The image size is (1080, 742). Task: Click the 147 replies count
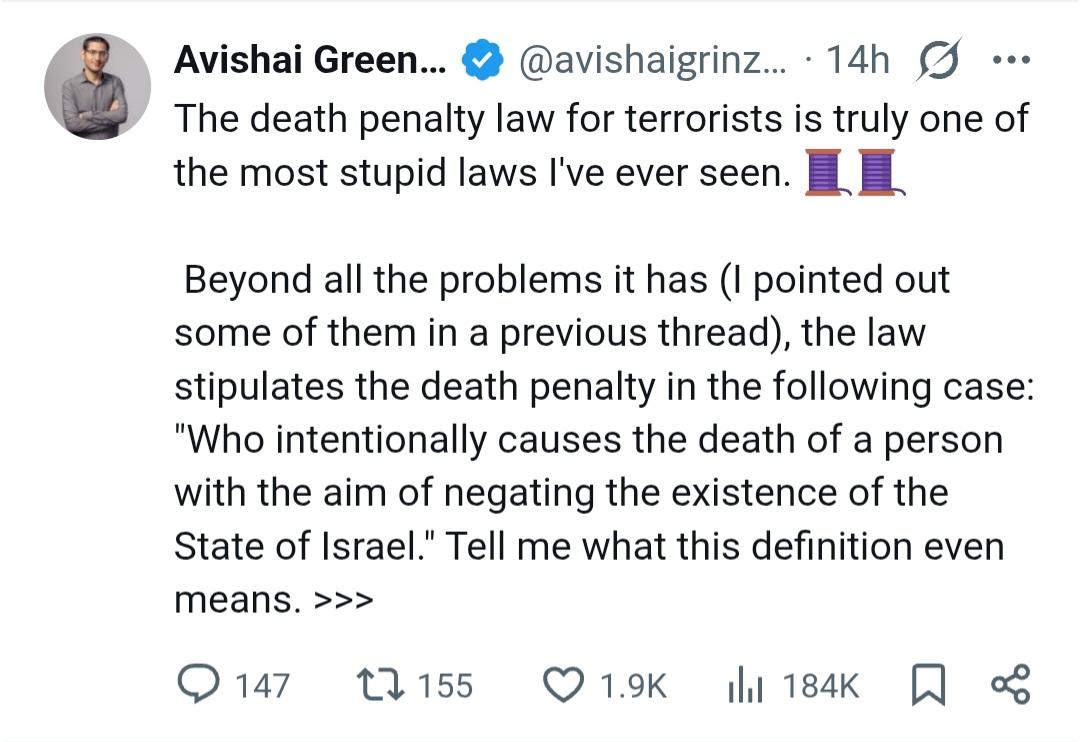coord(261,685)
